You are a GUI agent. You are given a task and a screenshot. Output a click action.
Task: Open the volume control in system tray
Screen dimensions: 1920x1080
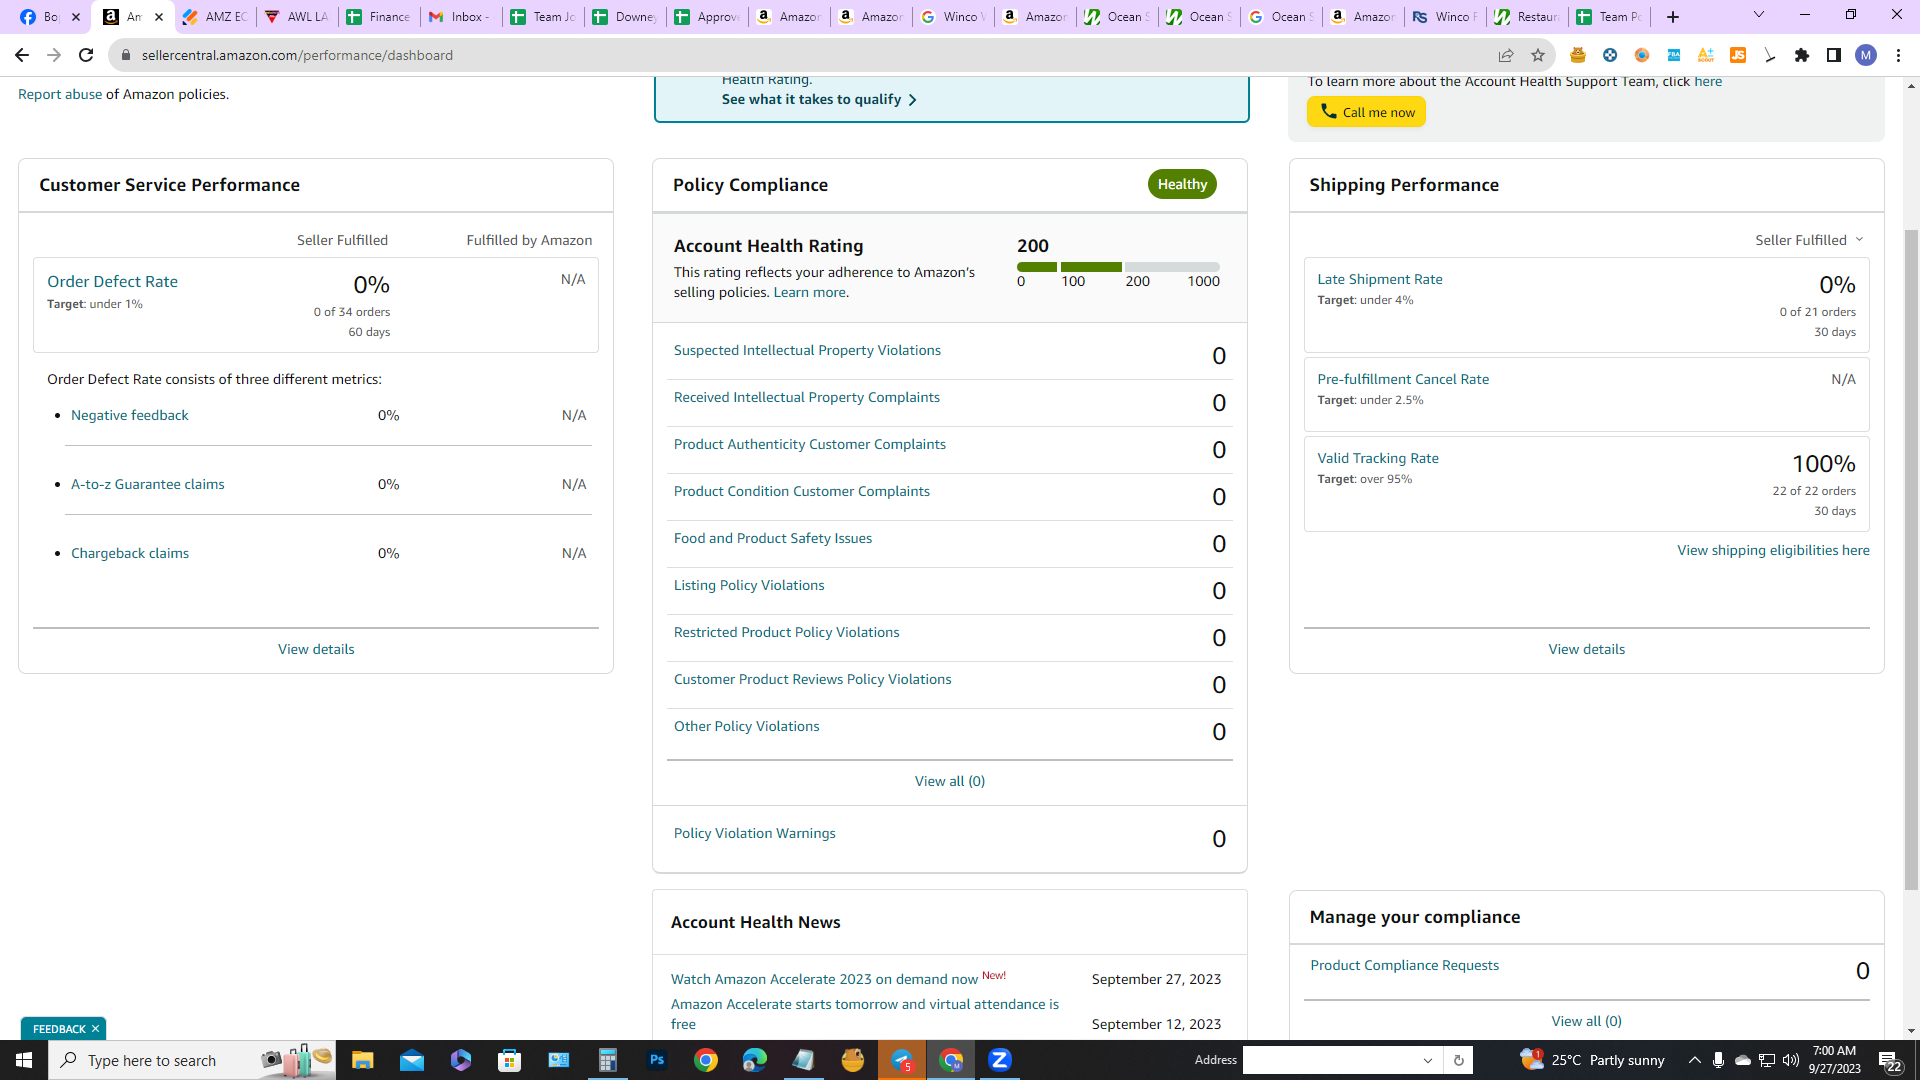[x=1791, y=1060]
